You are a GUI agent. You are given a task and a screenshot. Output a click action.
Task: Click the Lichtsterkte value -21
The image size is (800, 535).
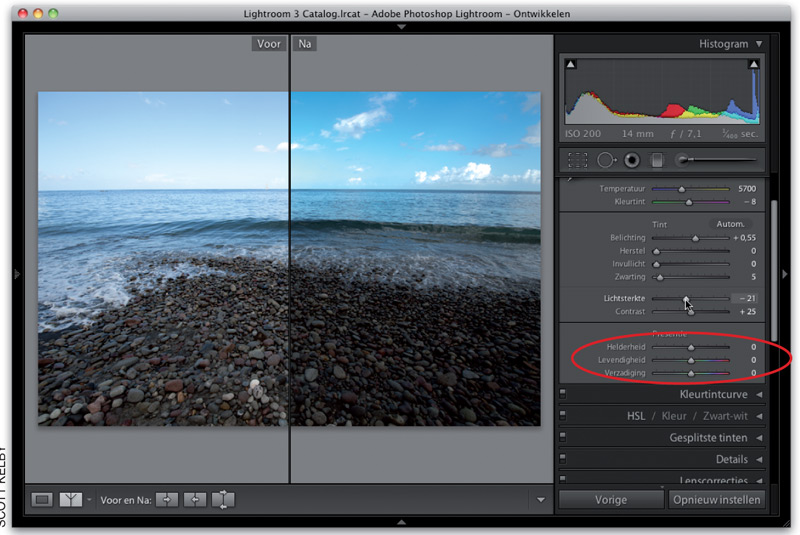click(747, 298)
